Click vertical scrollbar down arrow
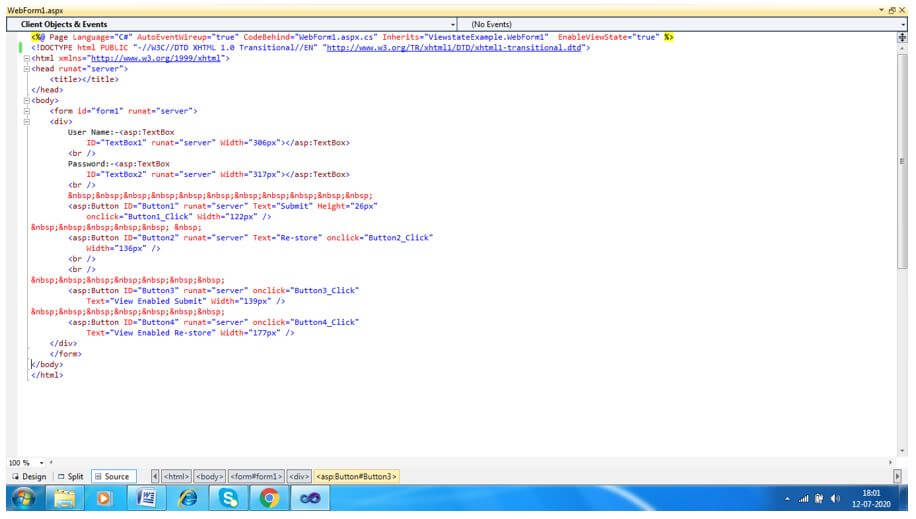 (x=902, y=451)
